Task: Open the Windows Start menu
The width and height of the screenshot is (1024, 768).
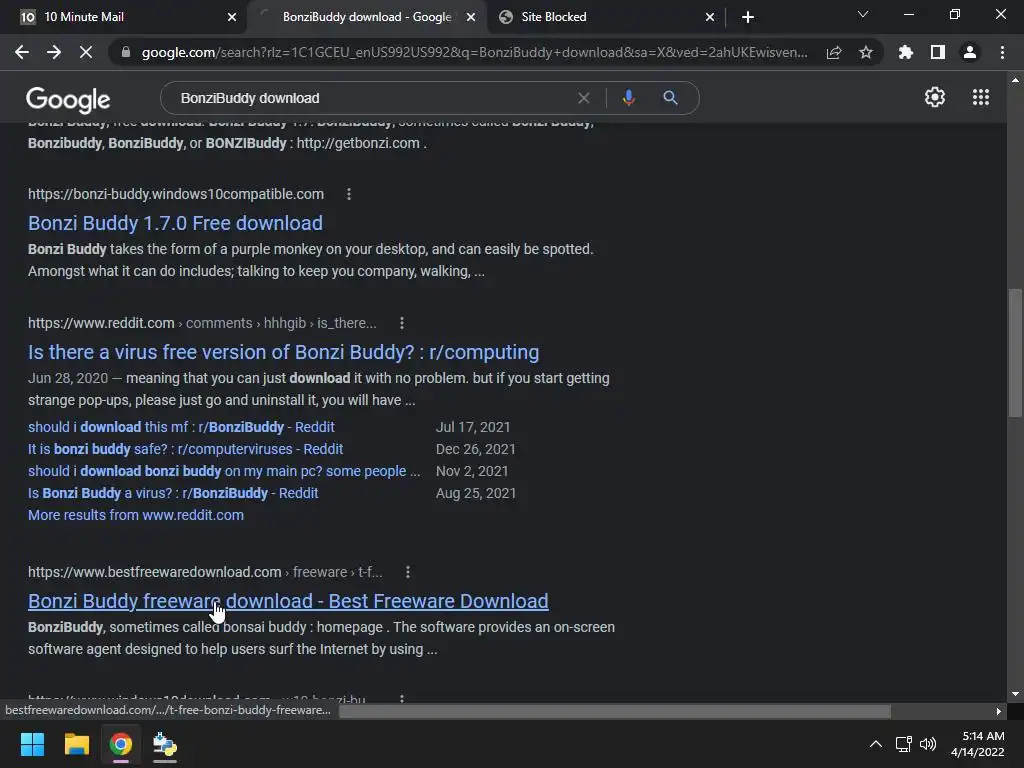Action: pyautogui.click(x=32, y=744)
